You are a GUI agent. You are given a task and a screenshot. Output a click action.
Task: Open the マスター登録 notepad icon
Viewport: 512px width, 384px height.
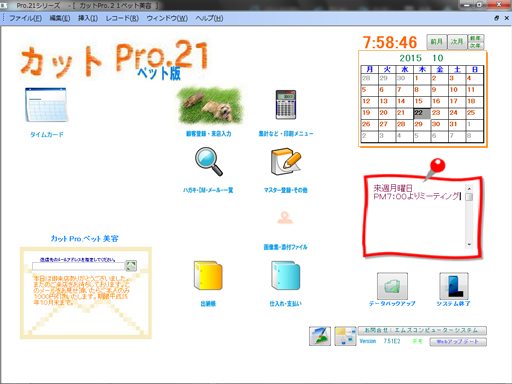(x=286, y=162)
